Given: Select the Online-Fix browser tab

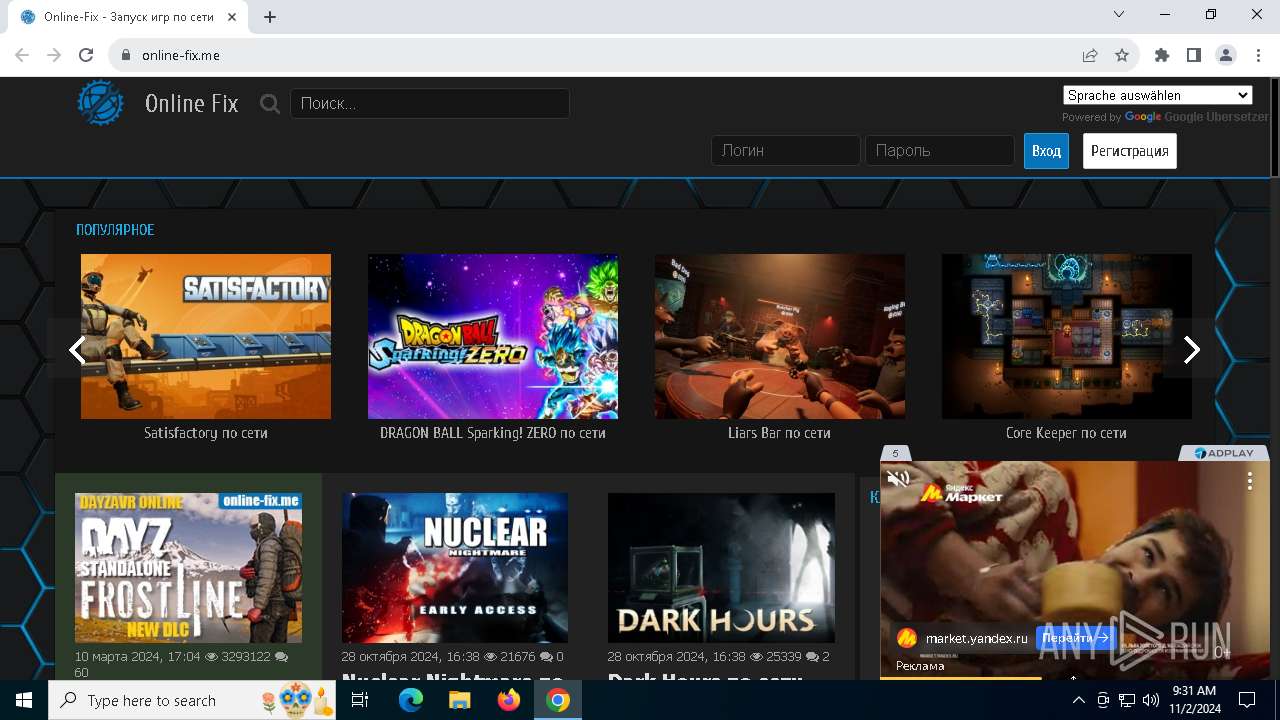Looking at the screenshot, I should 130,17.
